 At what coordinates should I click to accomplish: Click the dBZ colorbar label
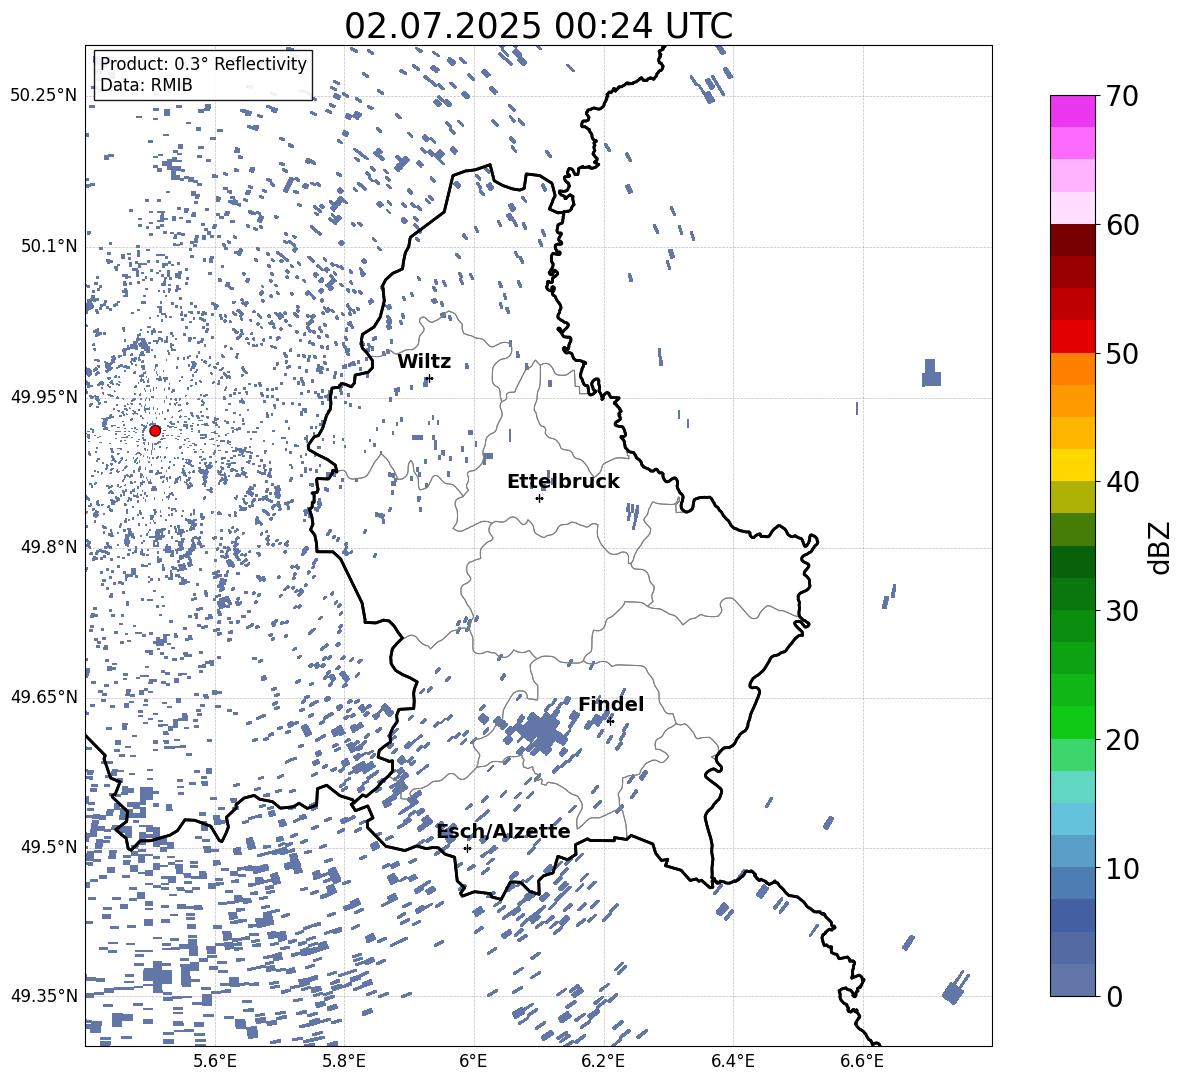point(1159,547)
